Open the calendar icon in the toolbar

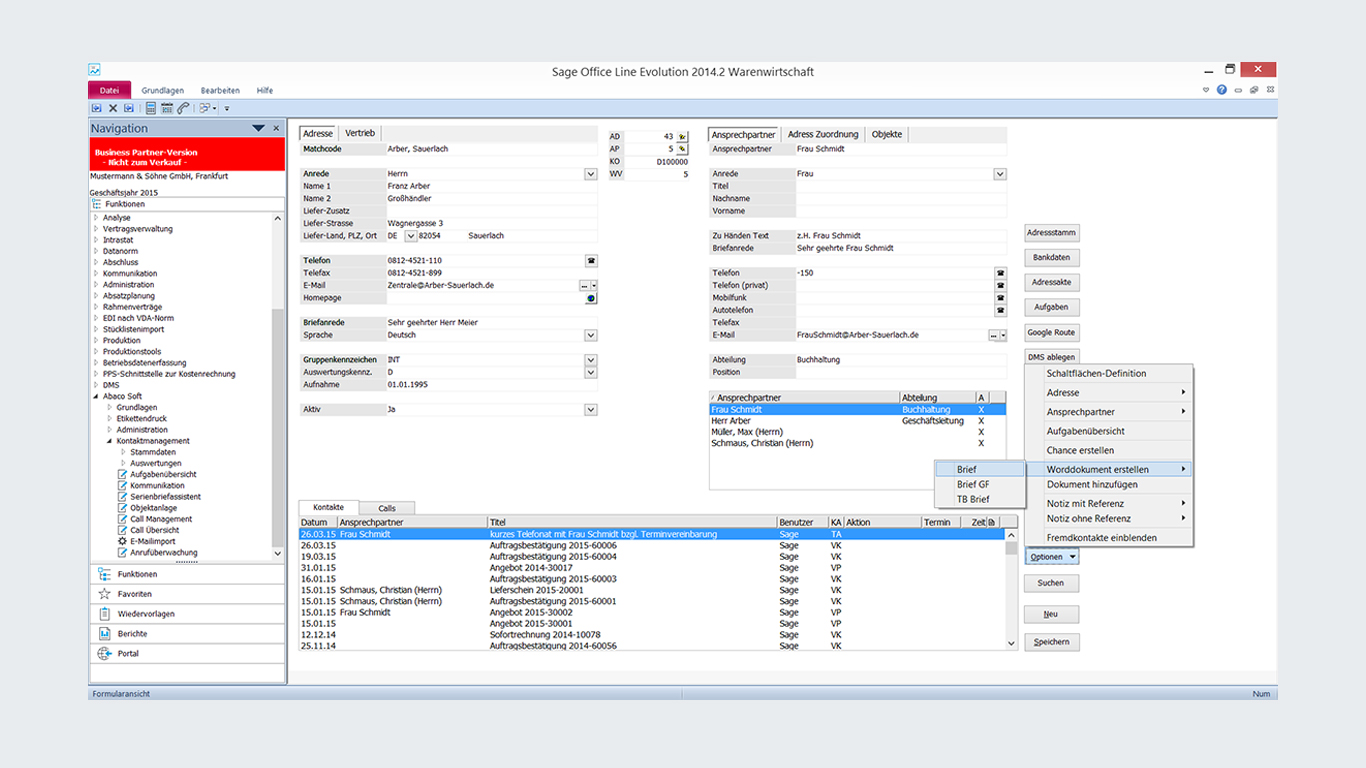pos(167,108)
